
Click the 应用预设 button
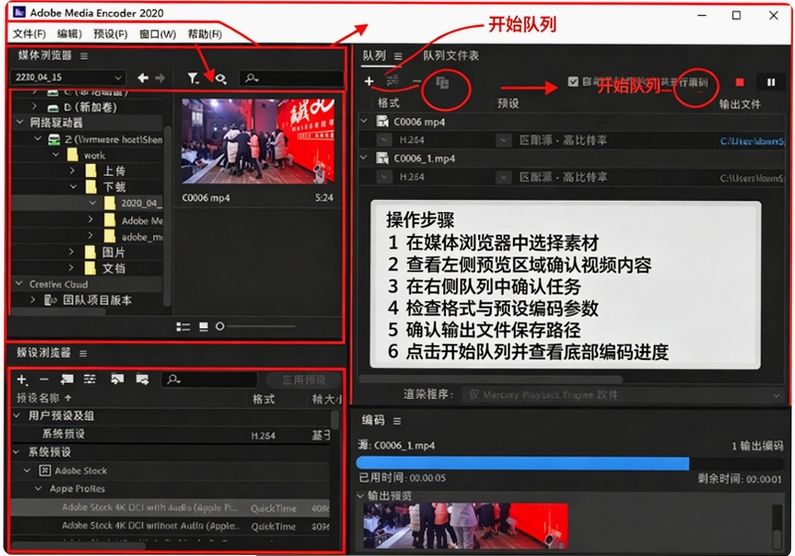click(x=303, y=380)
